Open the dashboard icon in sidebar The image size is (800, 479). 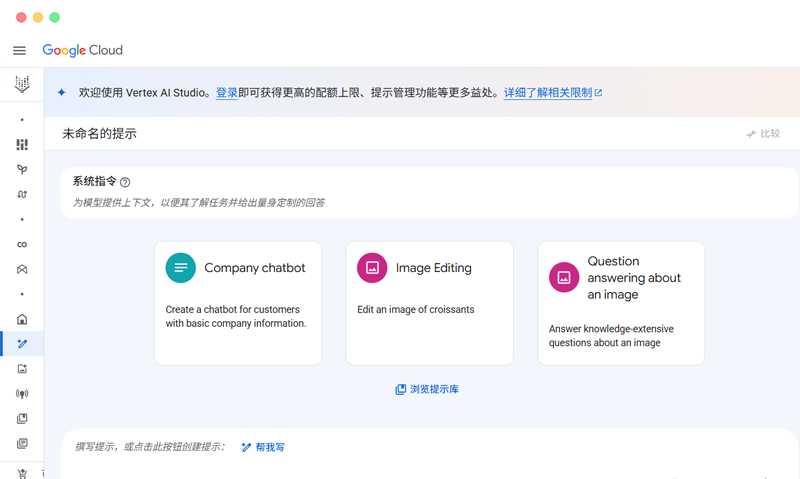pyautogui.click(x=22, y=145)
